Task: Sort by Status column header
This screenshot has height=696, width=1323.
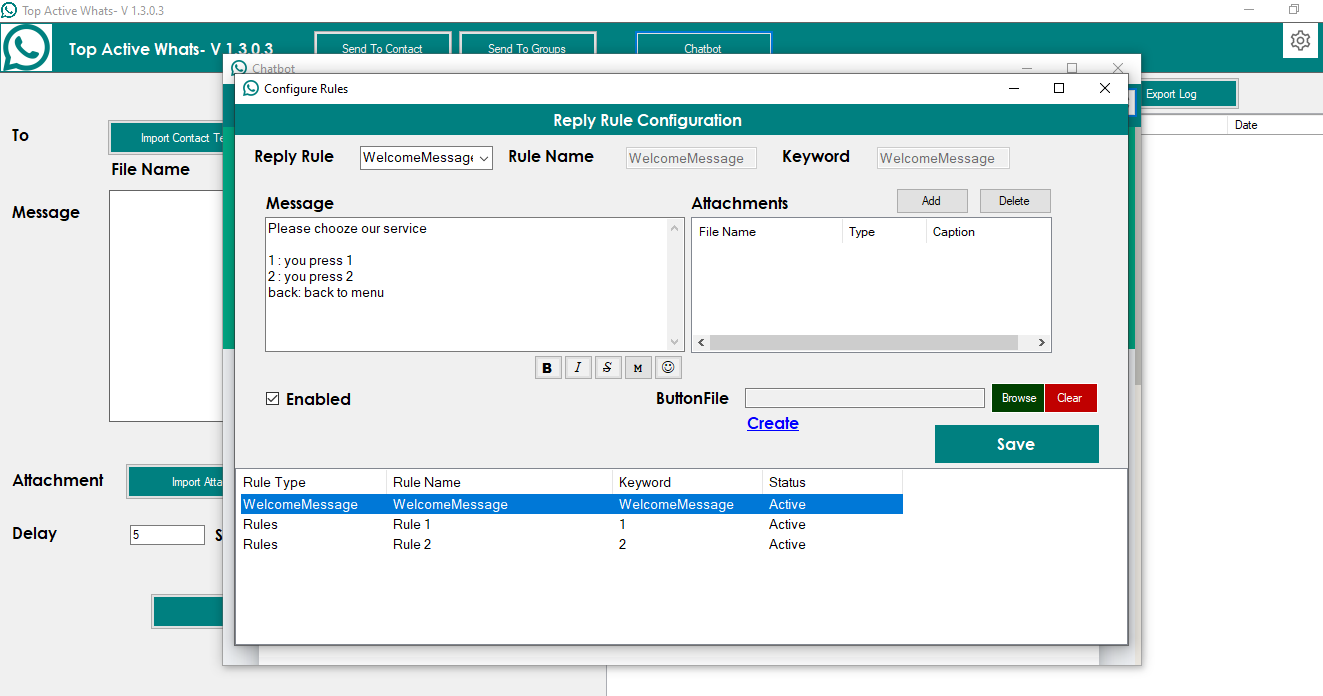Action: [832, 482]
